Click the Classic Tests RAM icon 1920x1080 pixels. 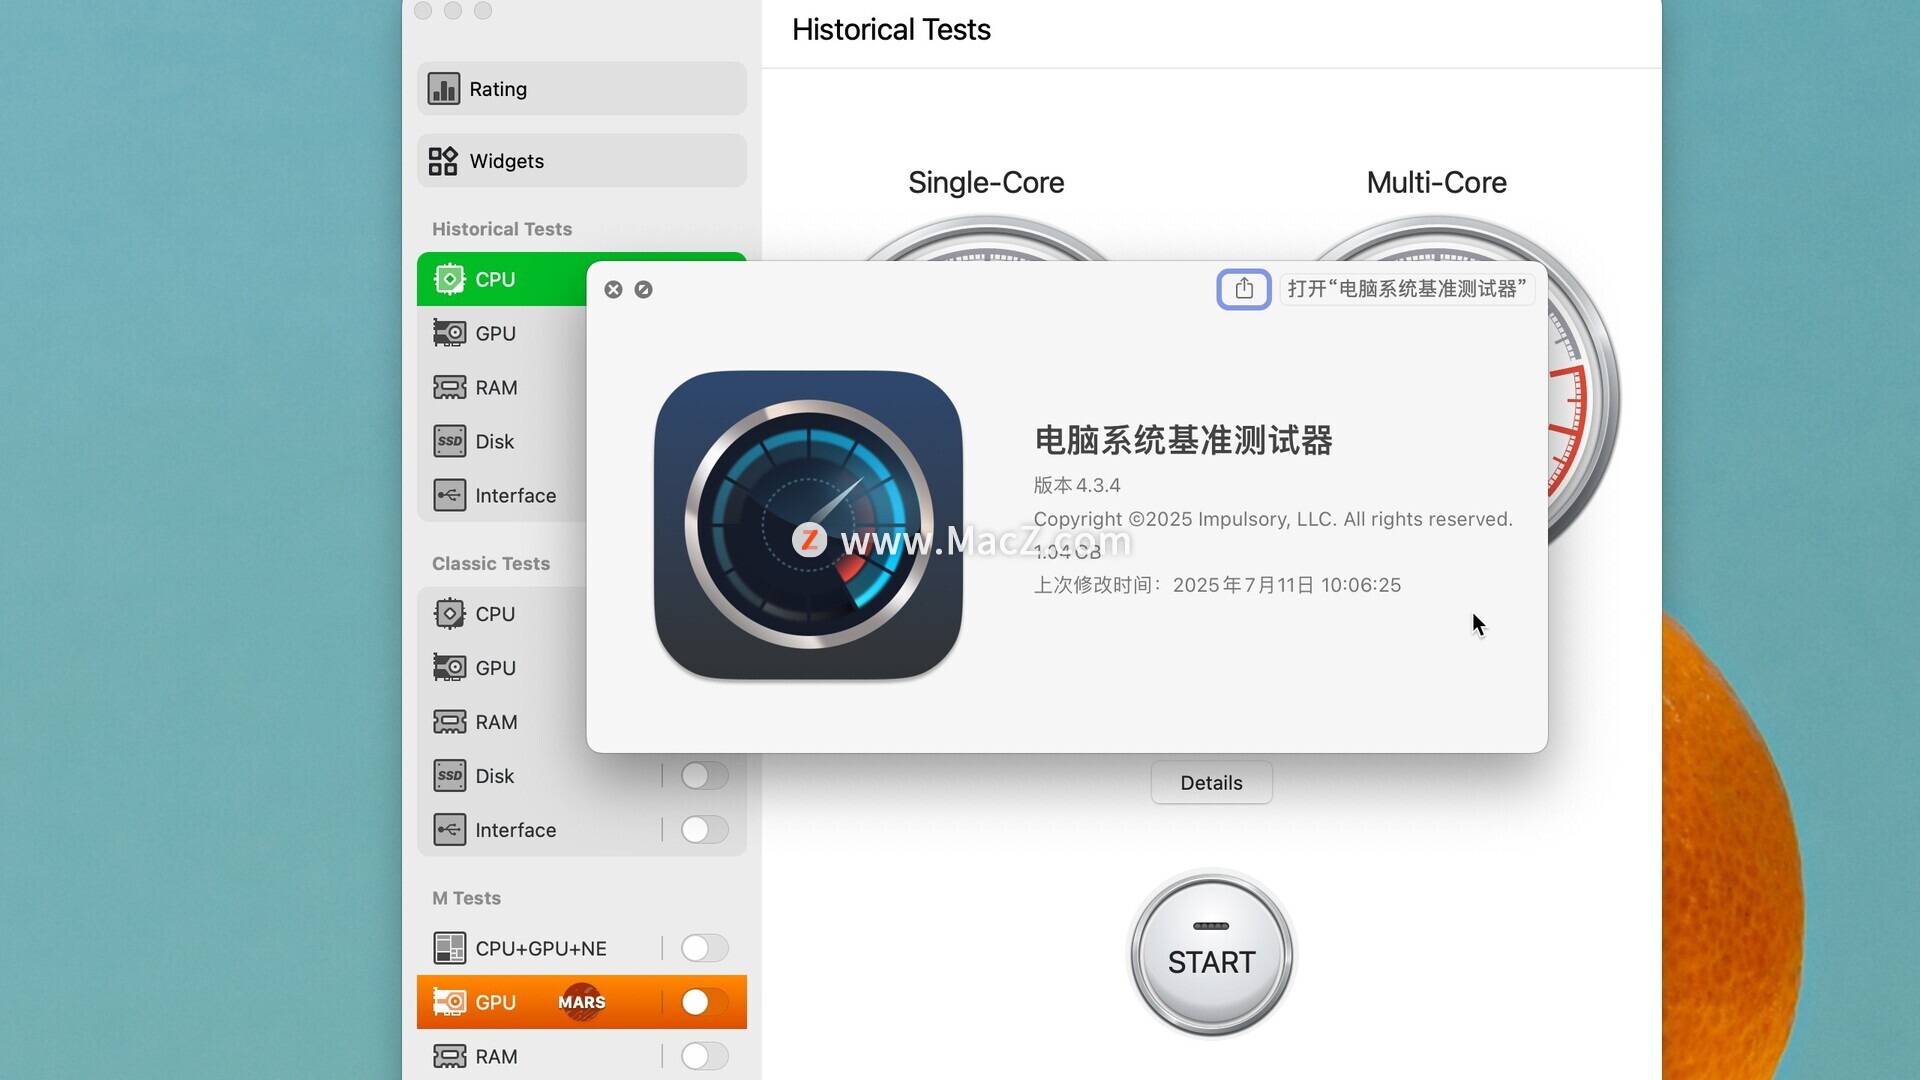point(449,721)
